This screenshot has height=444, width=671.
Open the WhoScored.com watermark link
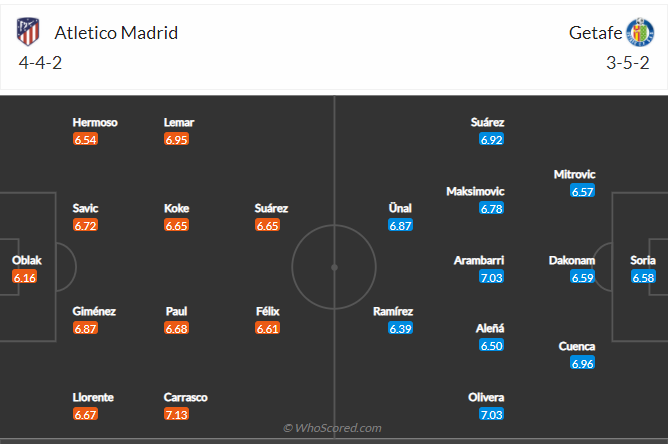[x=333, y=428]
